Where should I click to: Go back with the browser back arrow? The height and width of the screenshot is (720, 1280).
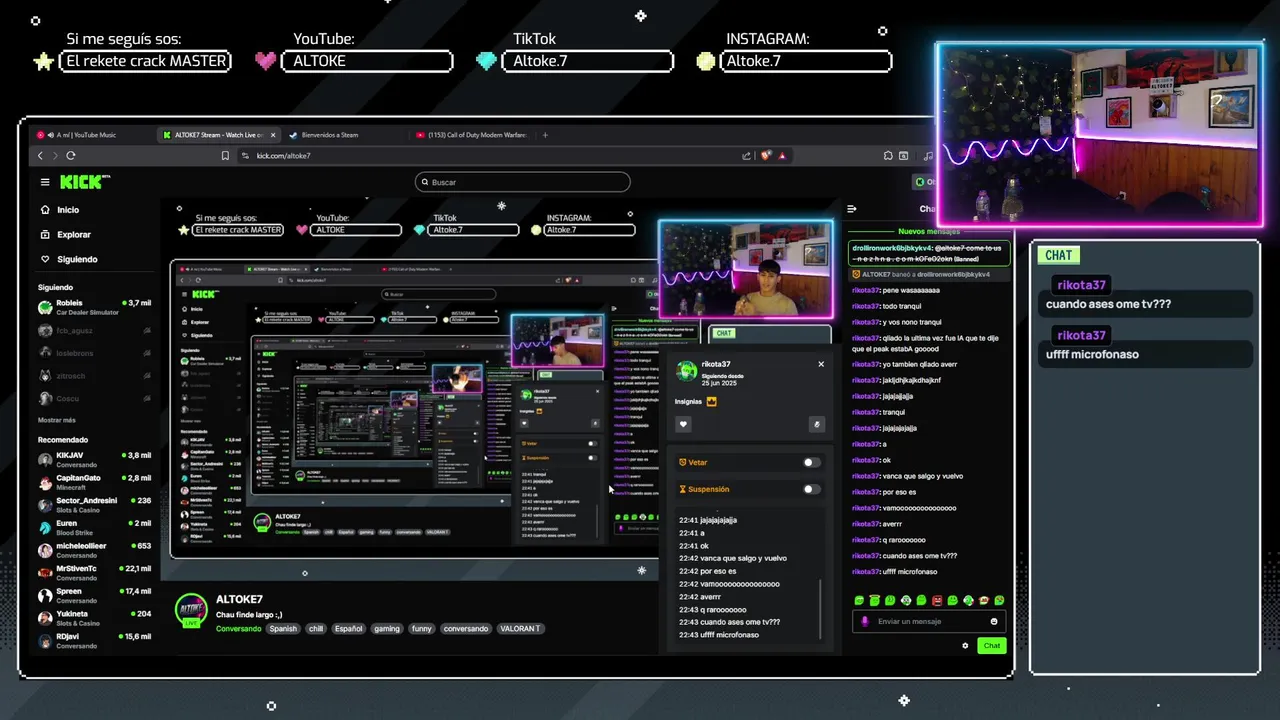[x=40, y=156]
